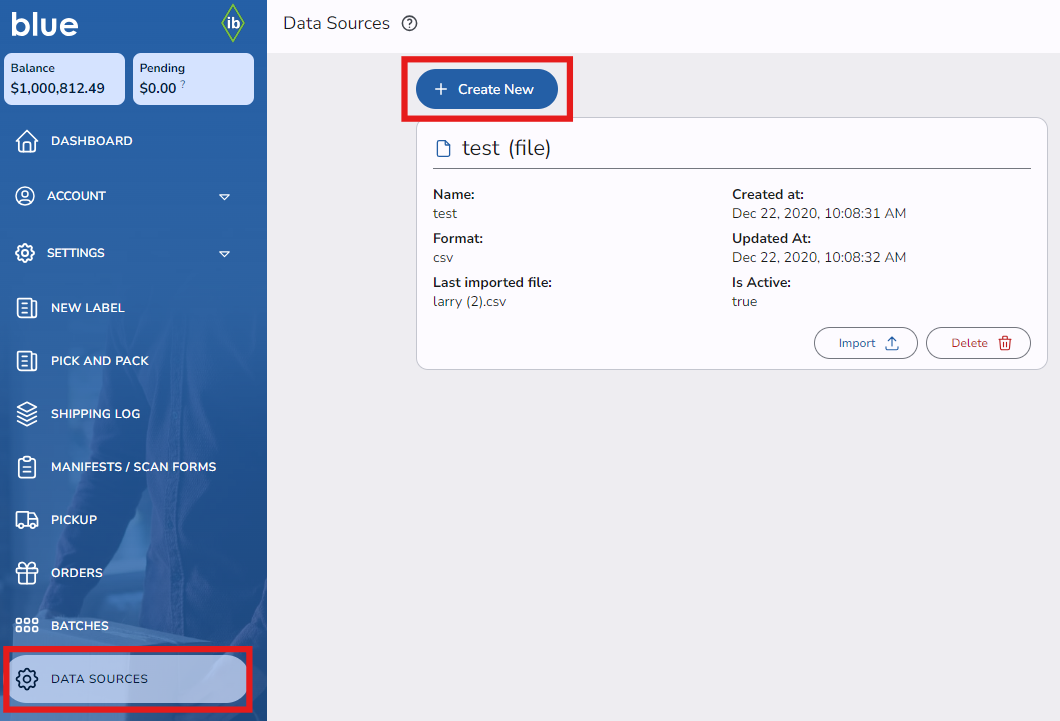Click the Balance amount card

tap(64, 79)
